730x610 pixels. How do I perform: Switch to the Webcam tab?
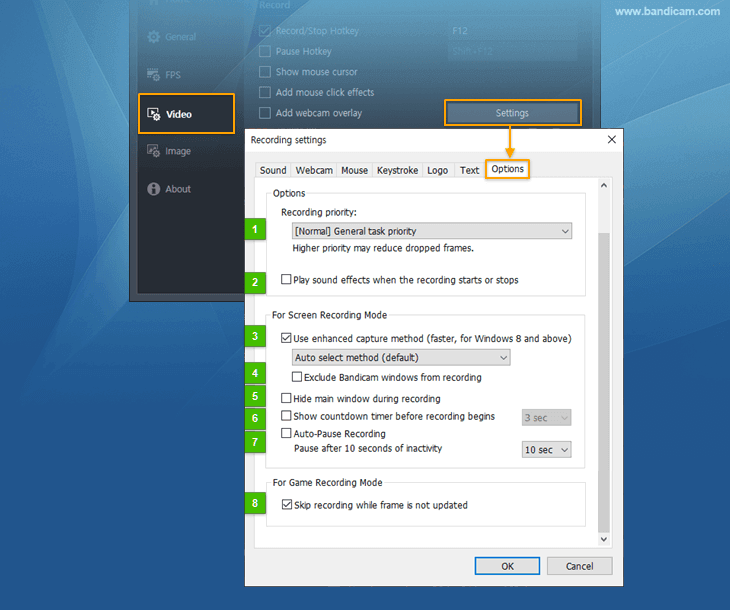pyautogui.click(x=314, y=170)
